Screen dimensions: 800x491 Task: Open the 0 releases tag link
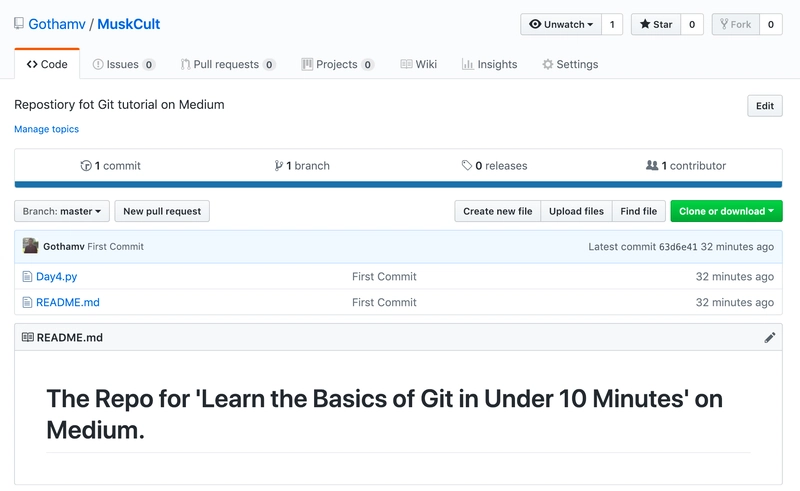(494, 166)
